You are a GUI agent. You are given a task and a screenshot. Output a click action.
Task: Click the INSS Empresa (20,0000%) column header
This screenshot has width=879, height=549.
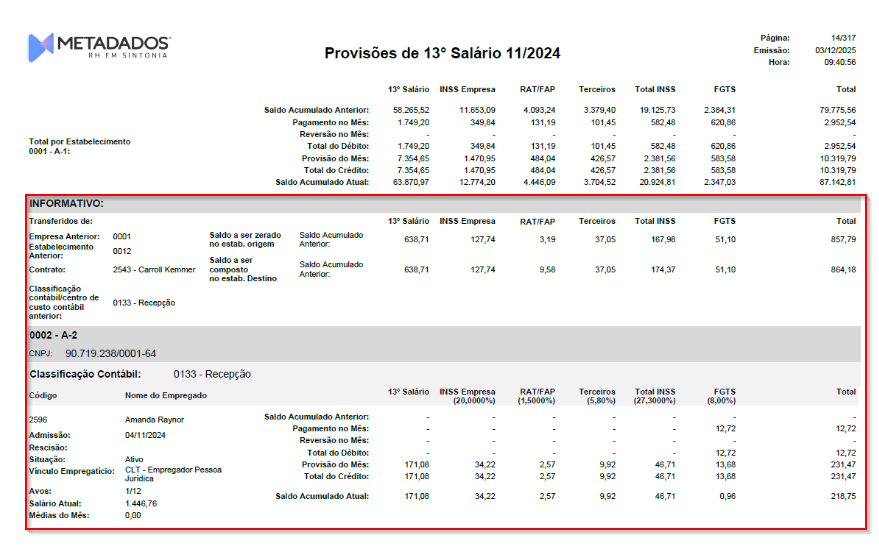pyautogui.click(x=467, y=396)
